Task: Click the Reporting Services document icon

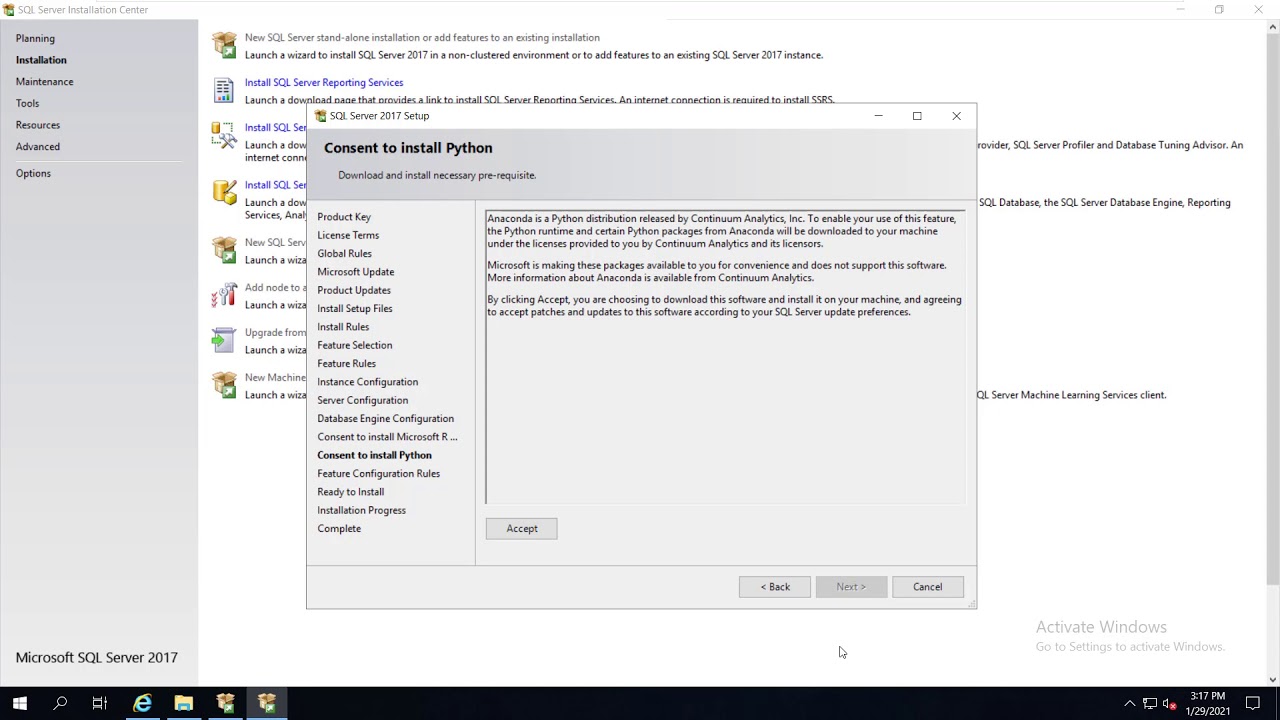Action: (x=224, y=90)
